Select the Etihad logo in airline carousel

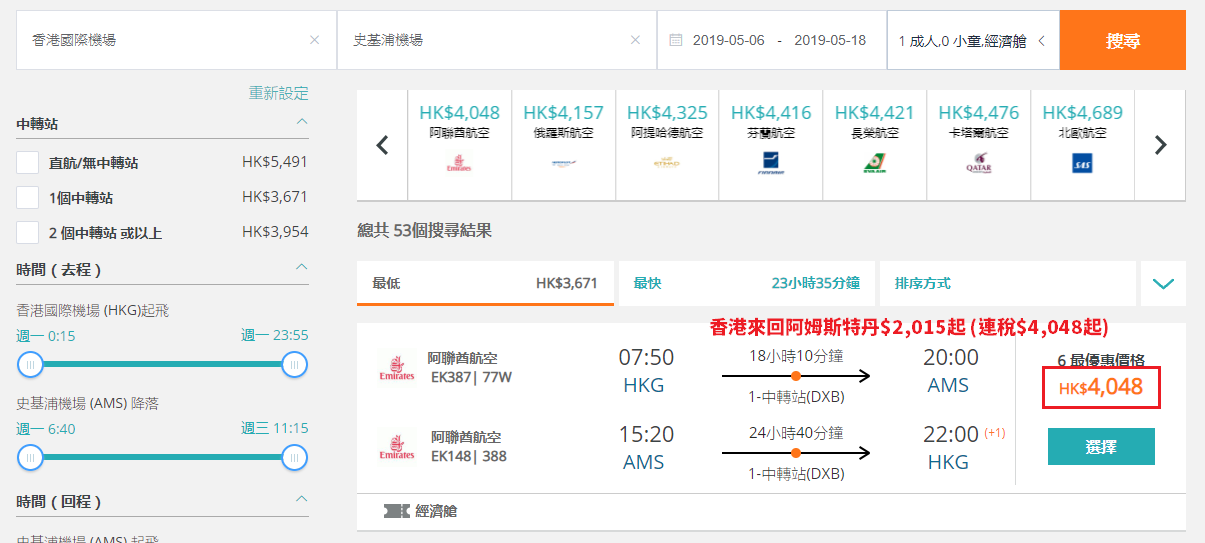[x=667, y=163]
